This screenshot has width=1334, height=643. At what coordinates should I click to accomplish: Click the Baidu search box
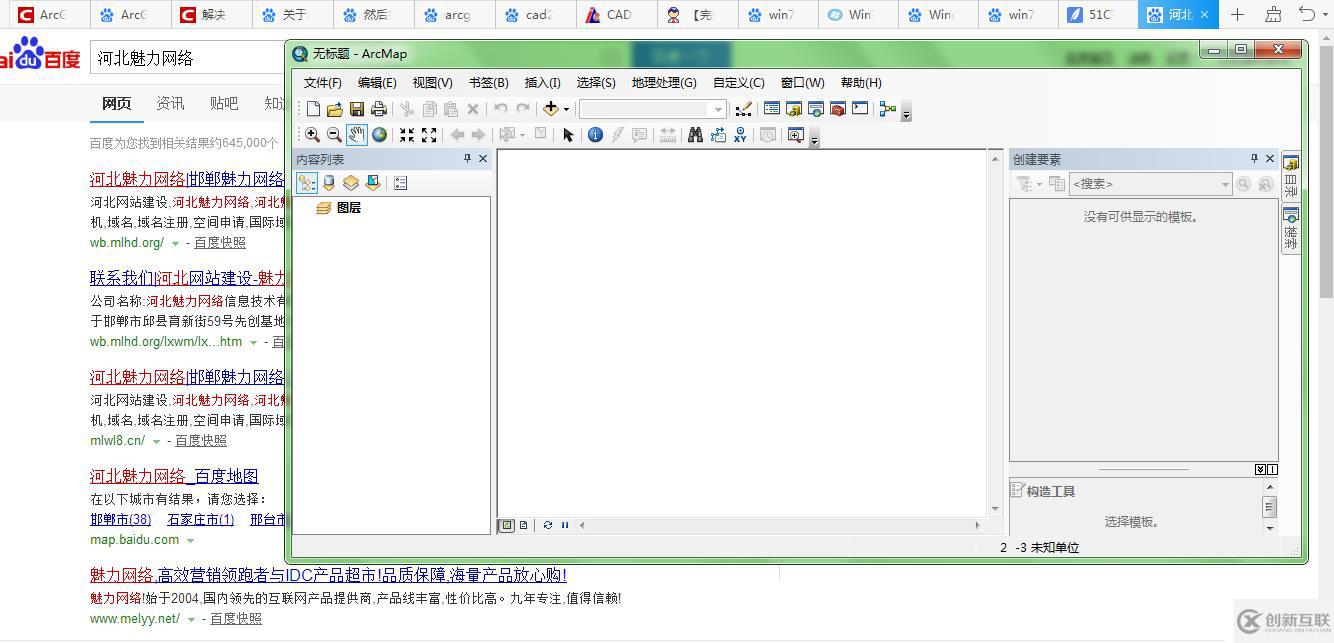click(x=188, y=59)
